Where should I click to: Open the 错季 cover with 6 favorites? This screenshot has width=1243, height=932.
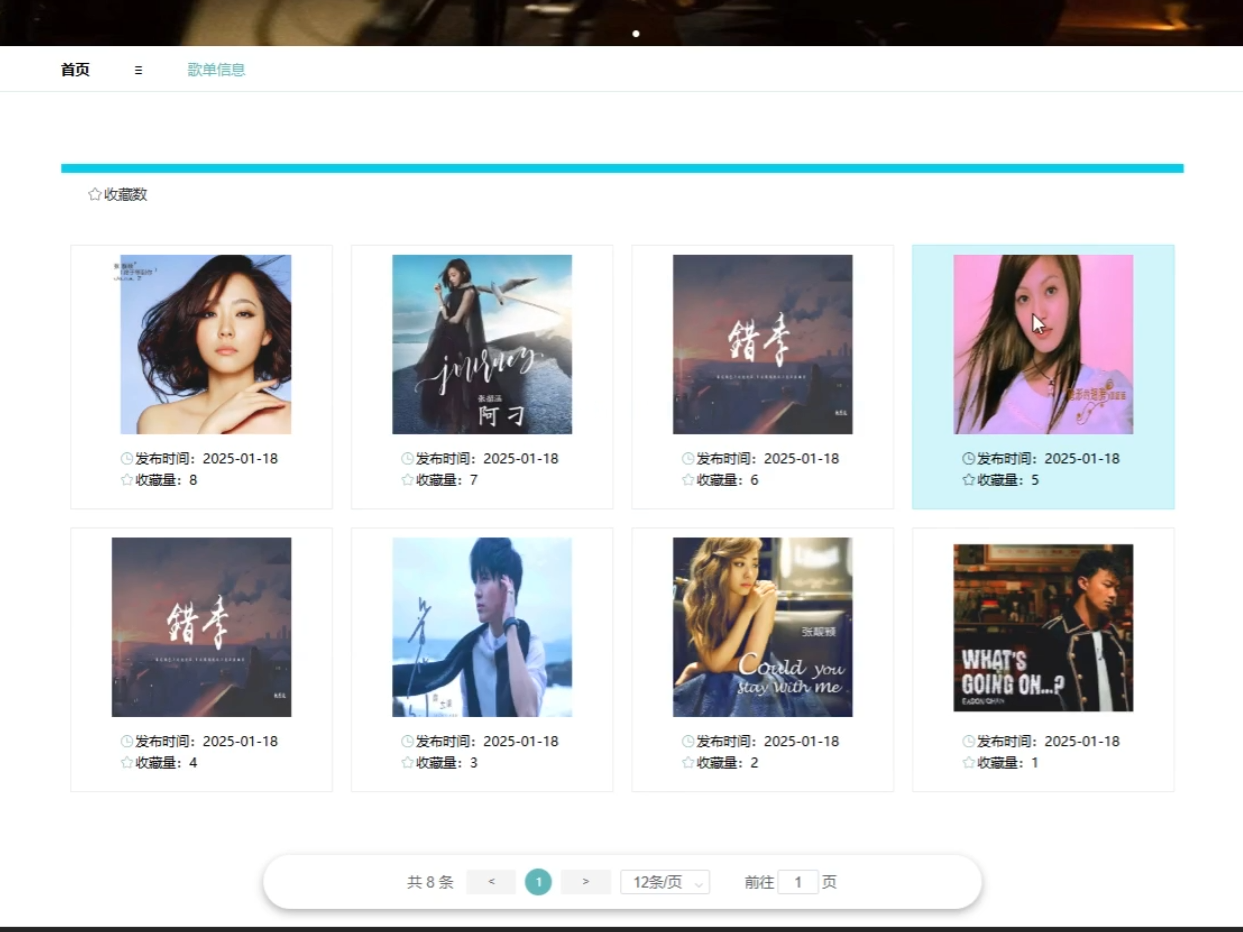pos(763,344)
